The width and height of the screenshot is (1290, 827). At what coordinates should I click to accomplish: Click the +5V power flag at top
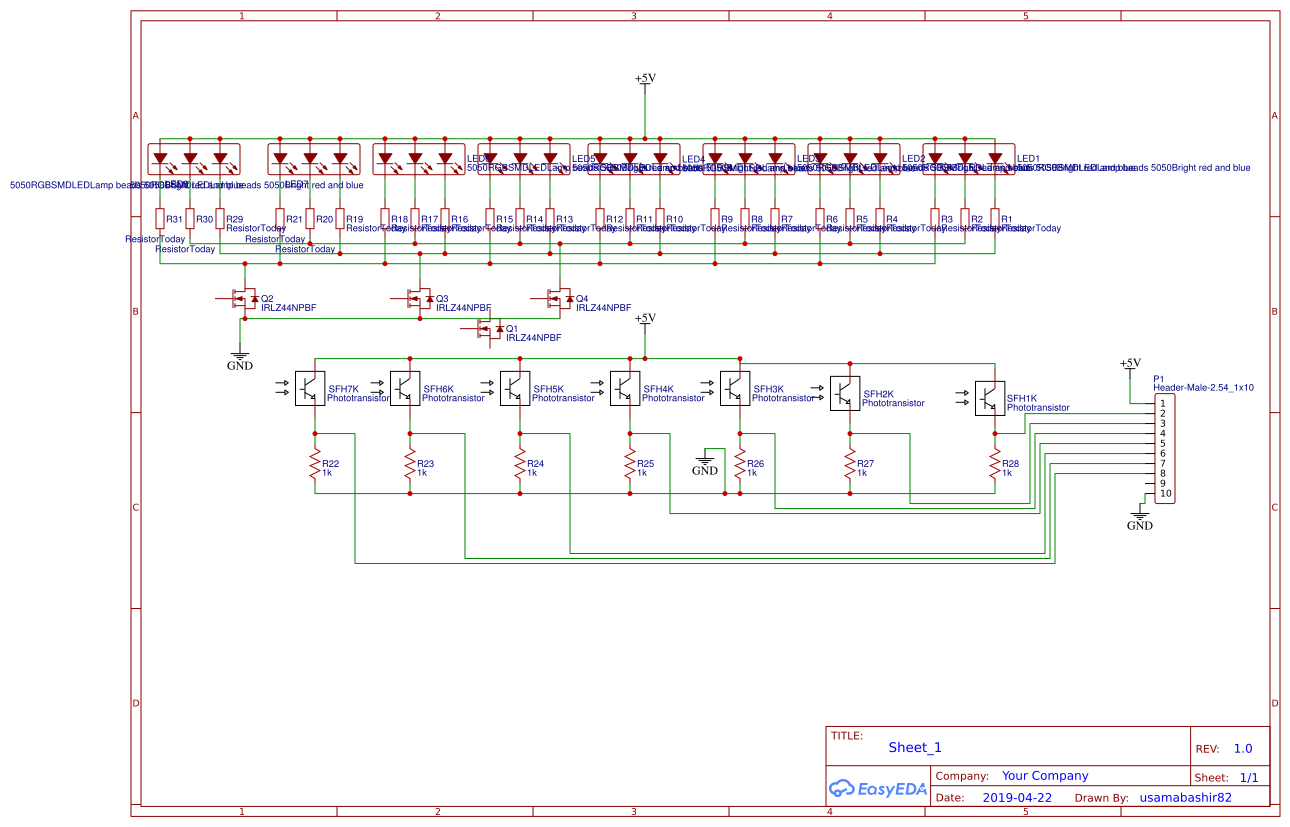pyautogui.click(x=645, y=80)
